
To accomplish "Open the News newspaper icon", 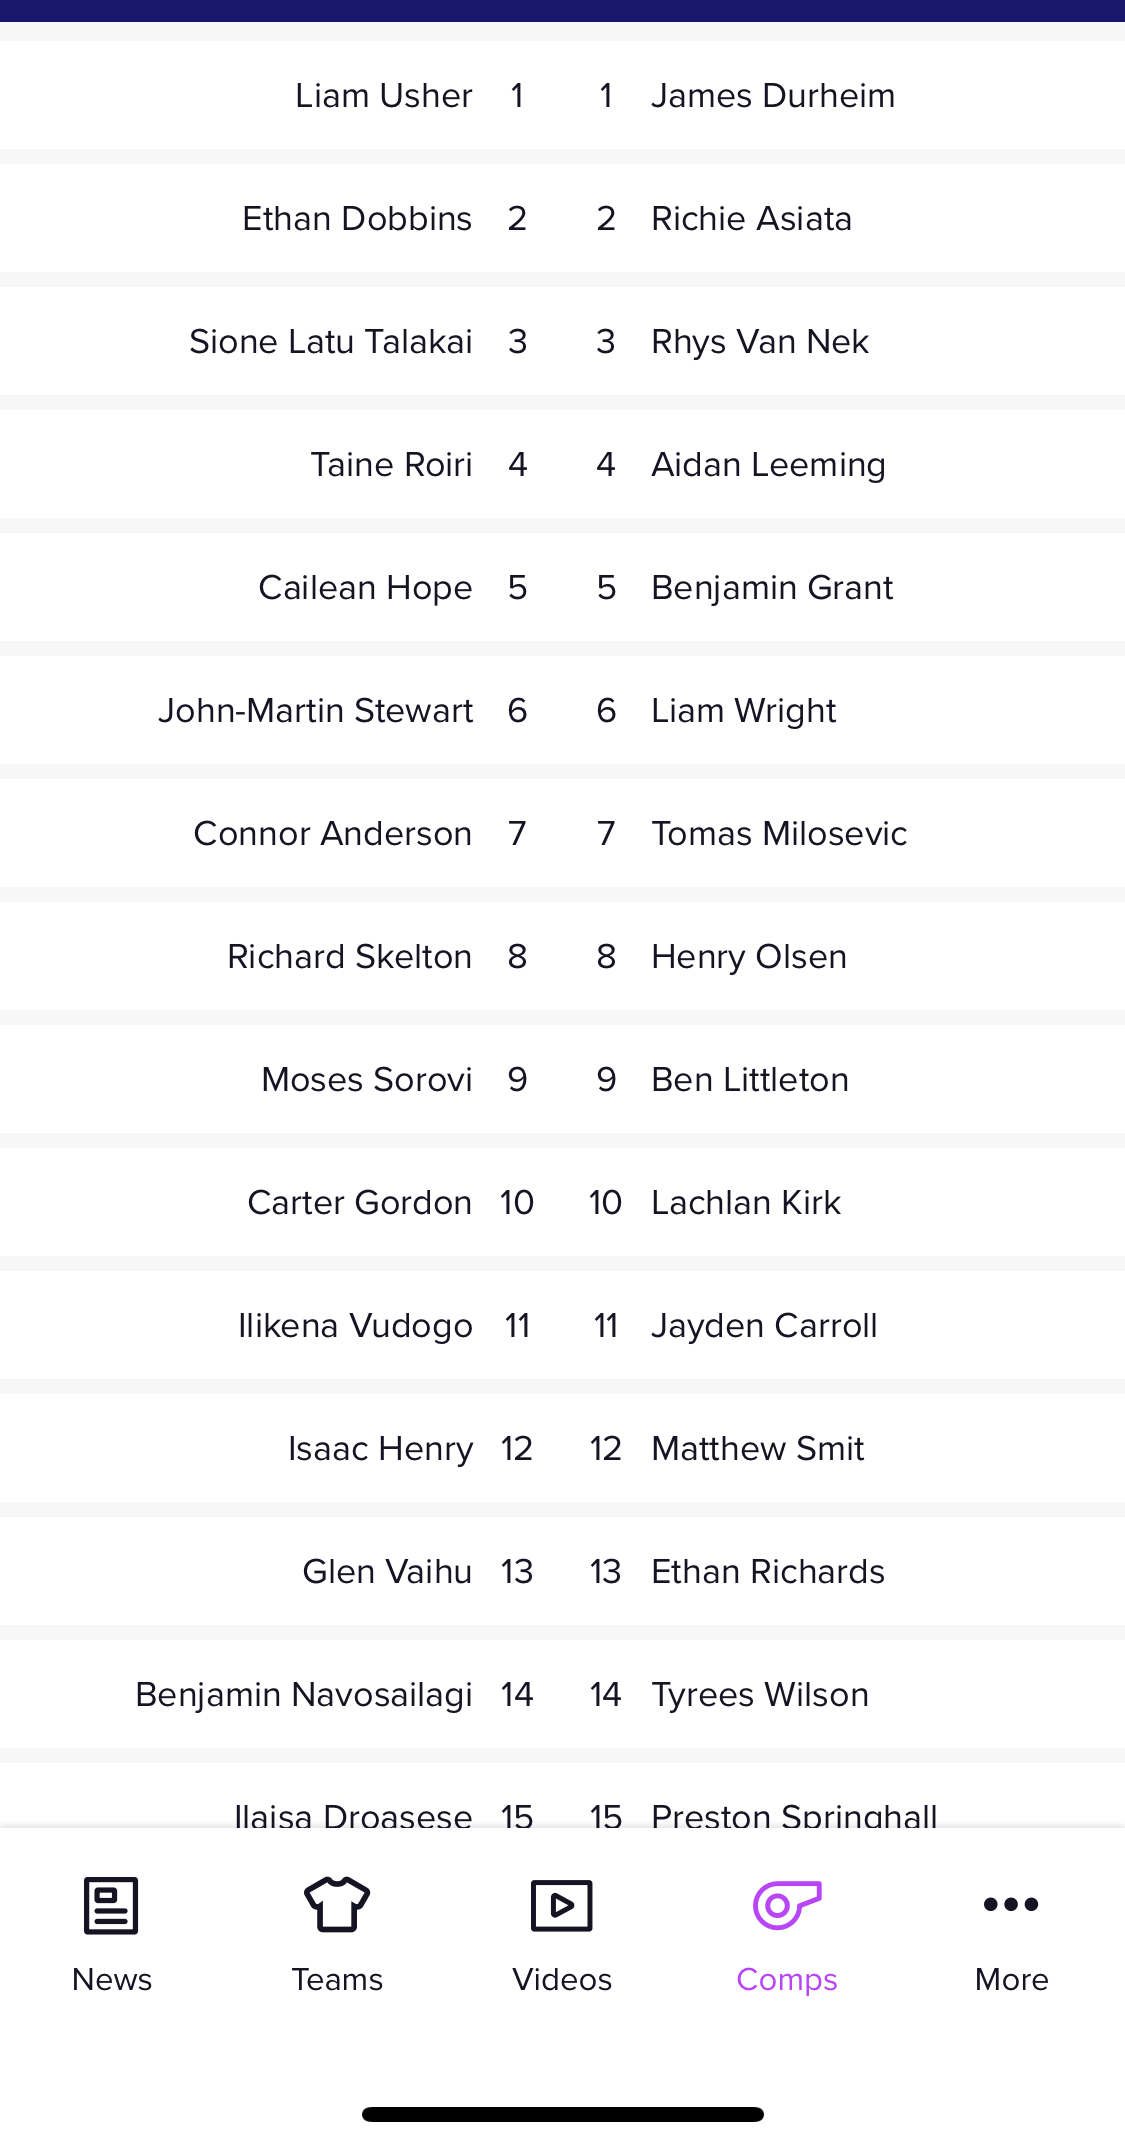I will point(111,1905).
